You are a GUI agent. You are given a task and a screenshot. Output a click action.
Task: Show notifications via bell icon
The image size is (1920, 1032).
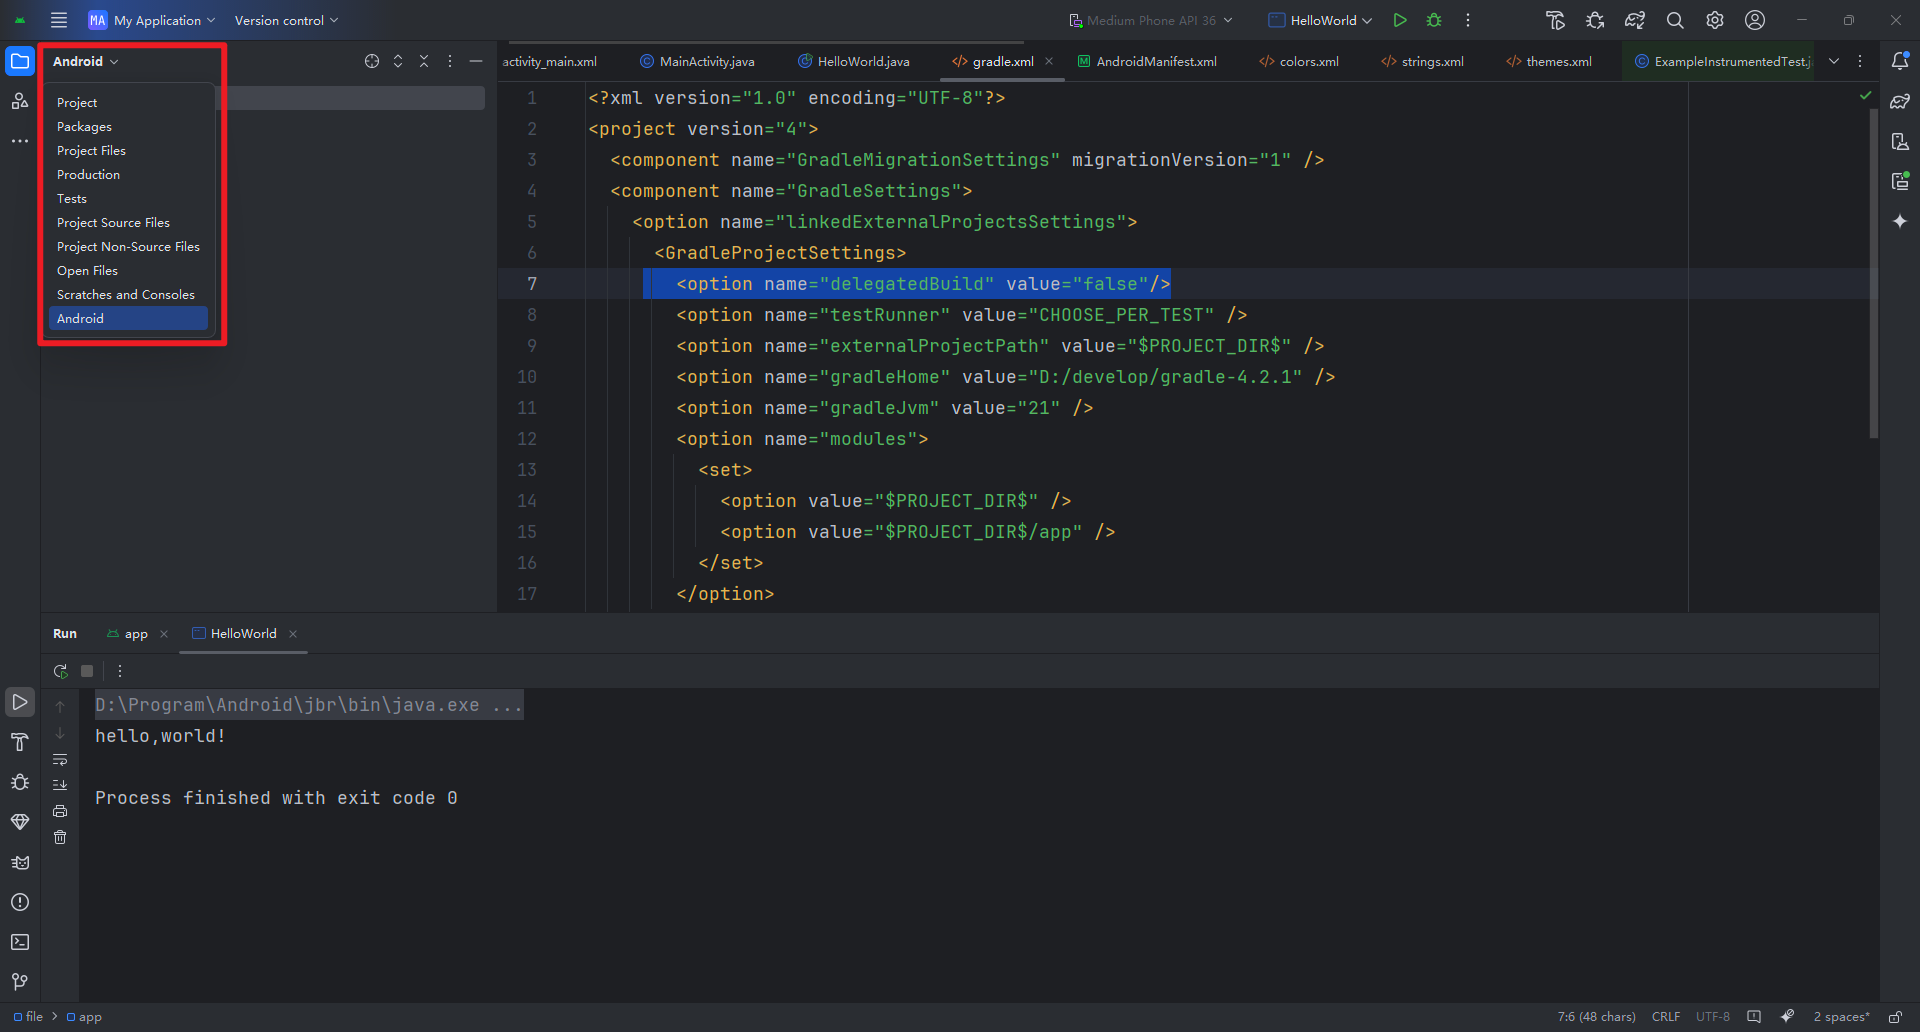(1899, 61)
